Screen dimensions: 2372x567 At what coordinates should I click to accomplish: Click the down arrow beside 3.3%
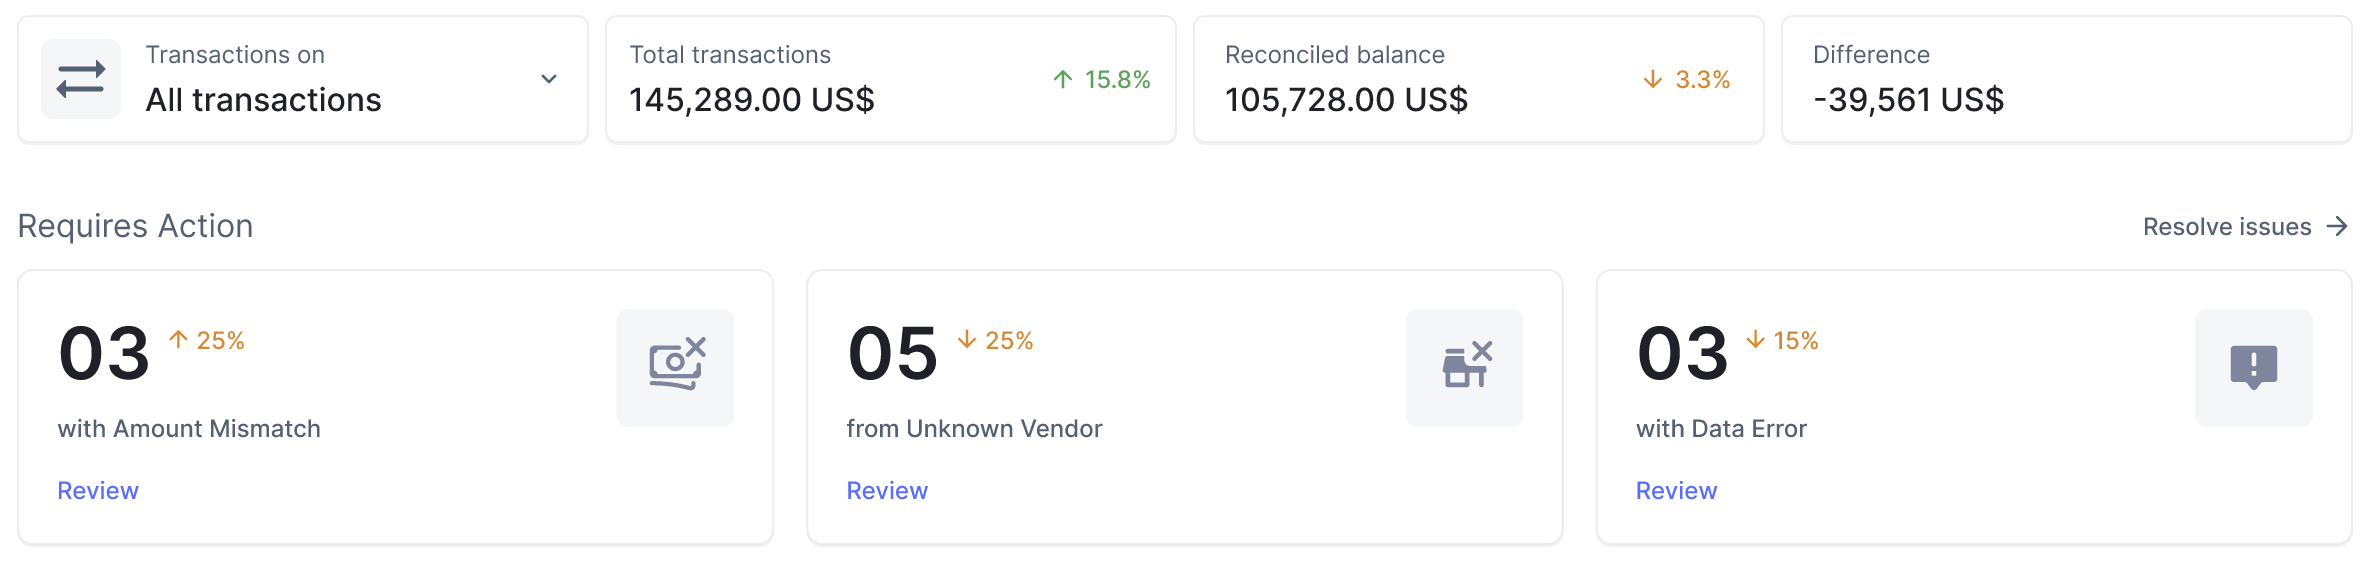[x=1653, y=79]
